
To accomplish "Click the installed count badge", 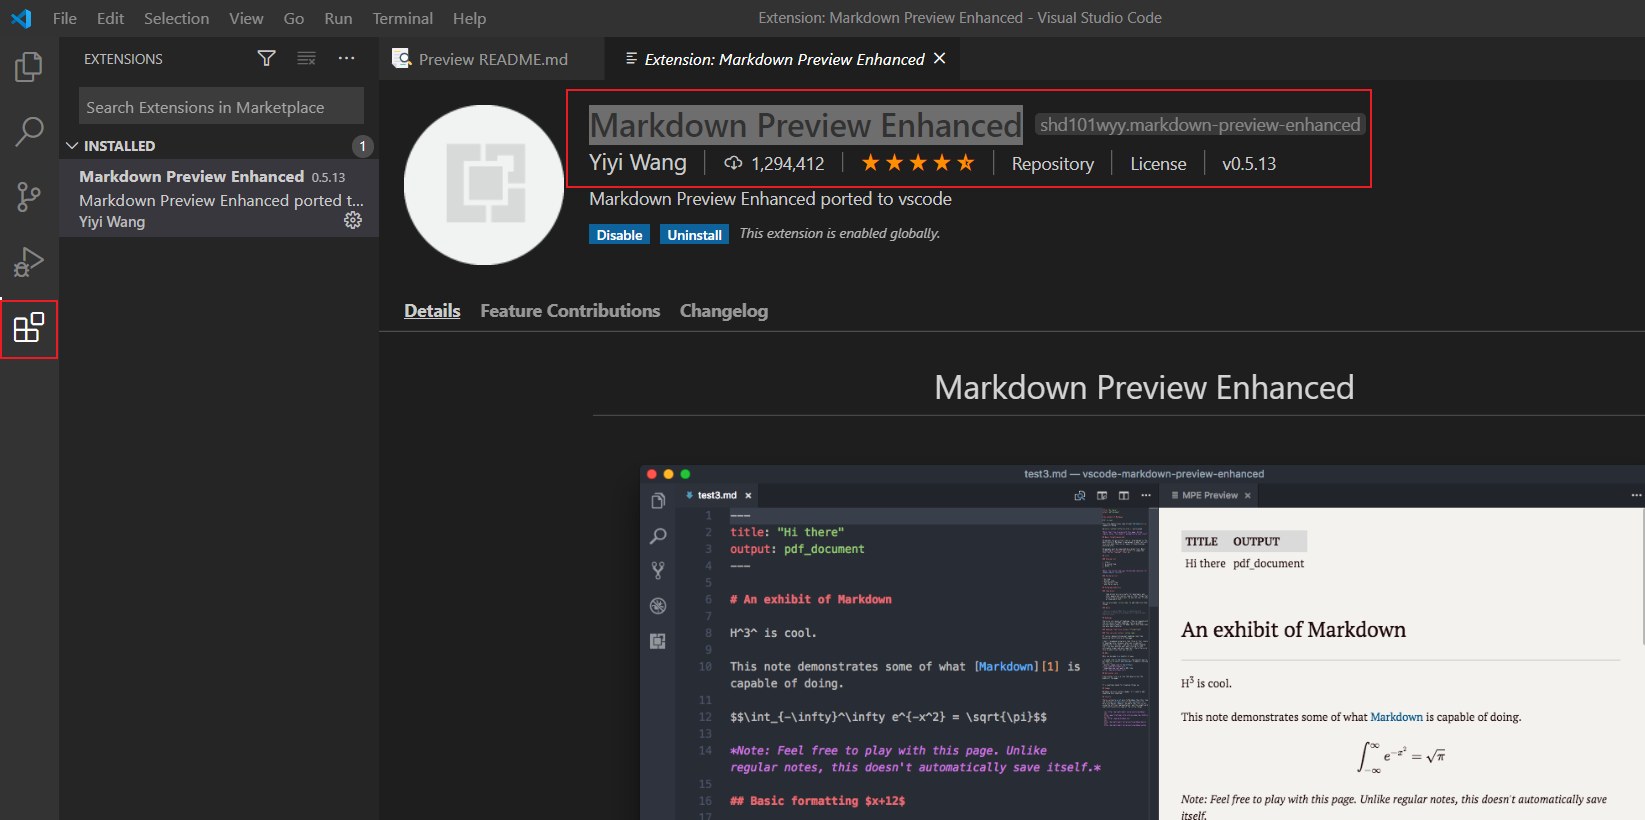I will click(362, 146).
